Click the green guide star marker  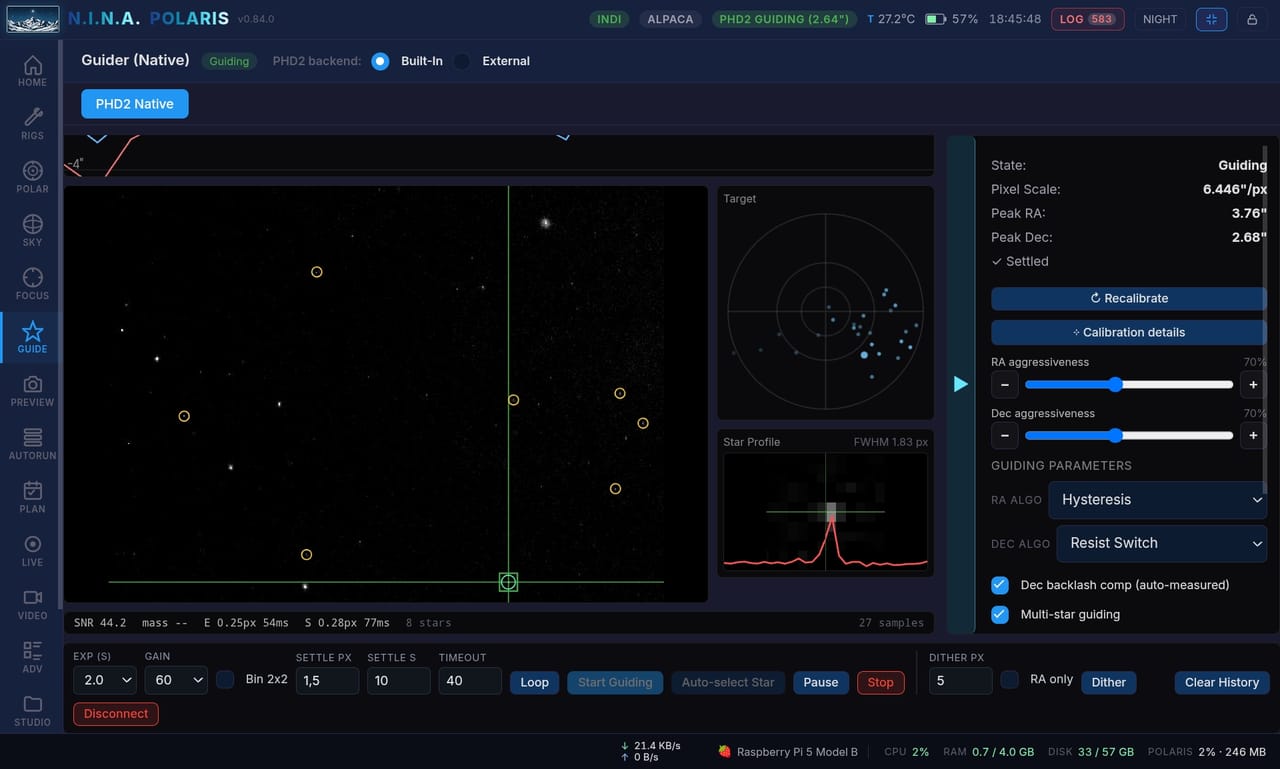click(x=508, y=582)
